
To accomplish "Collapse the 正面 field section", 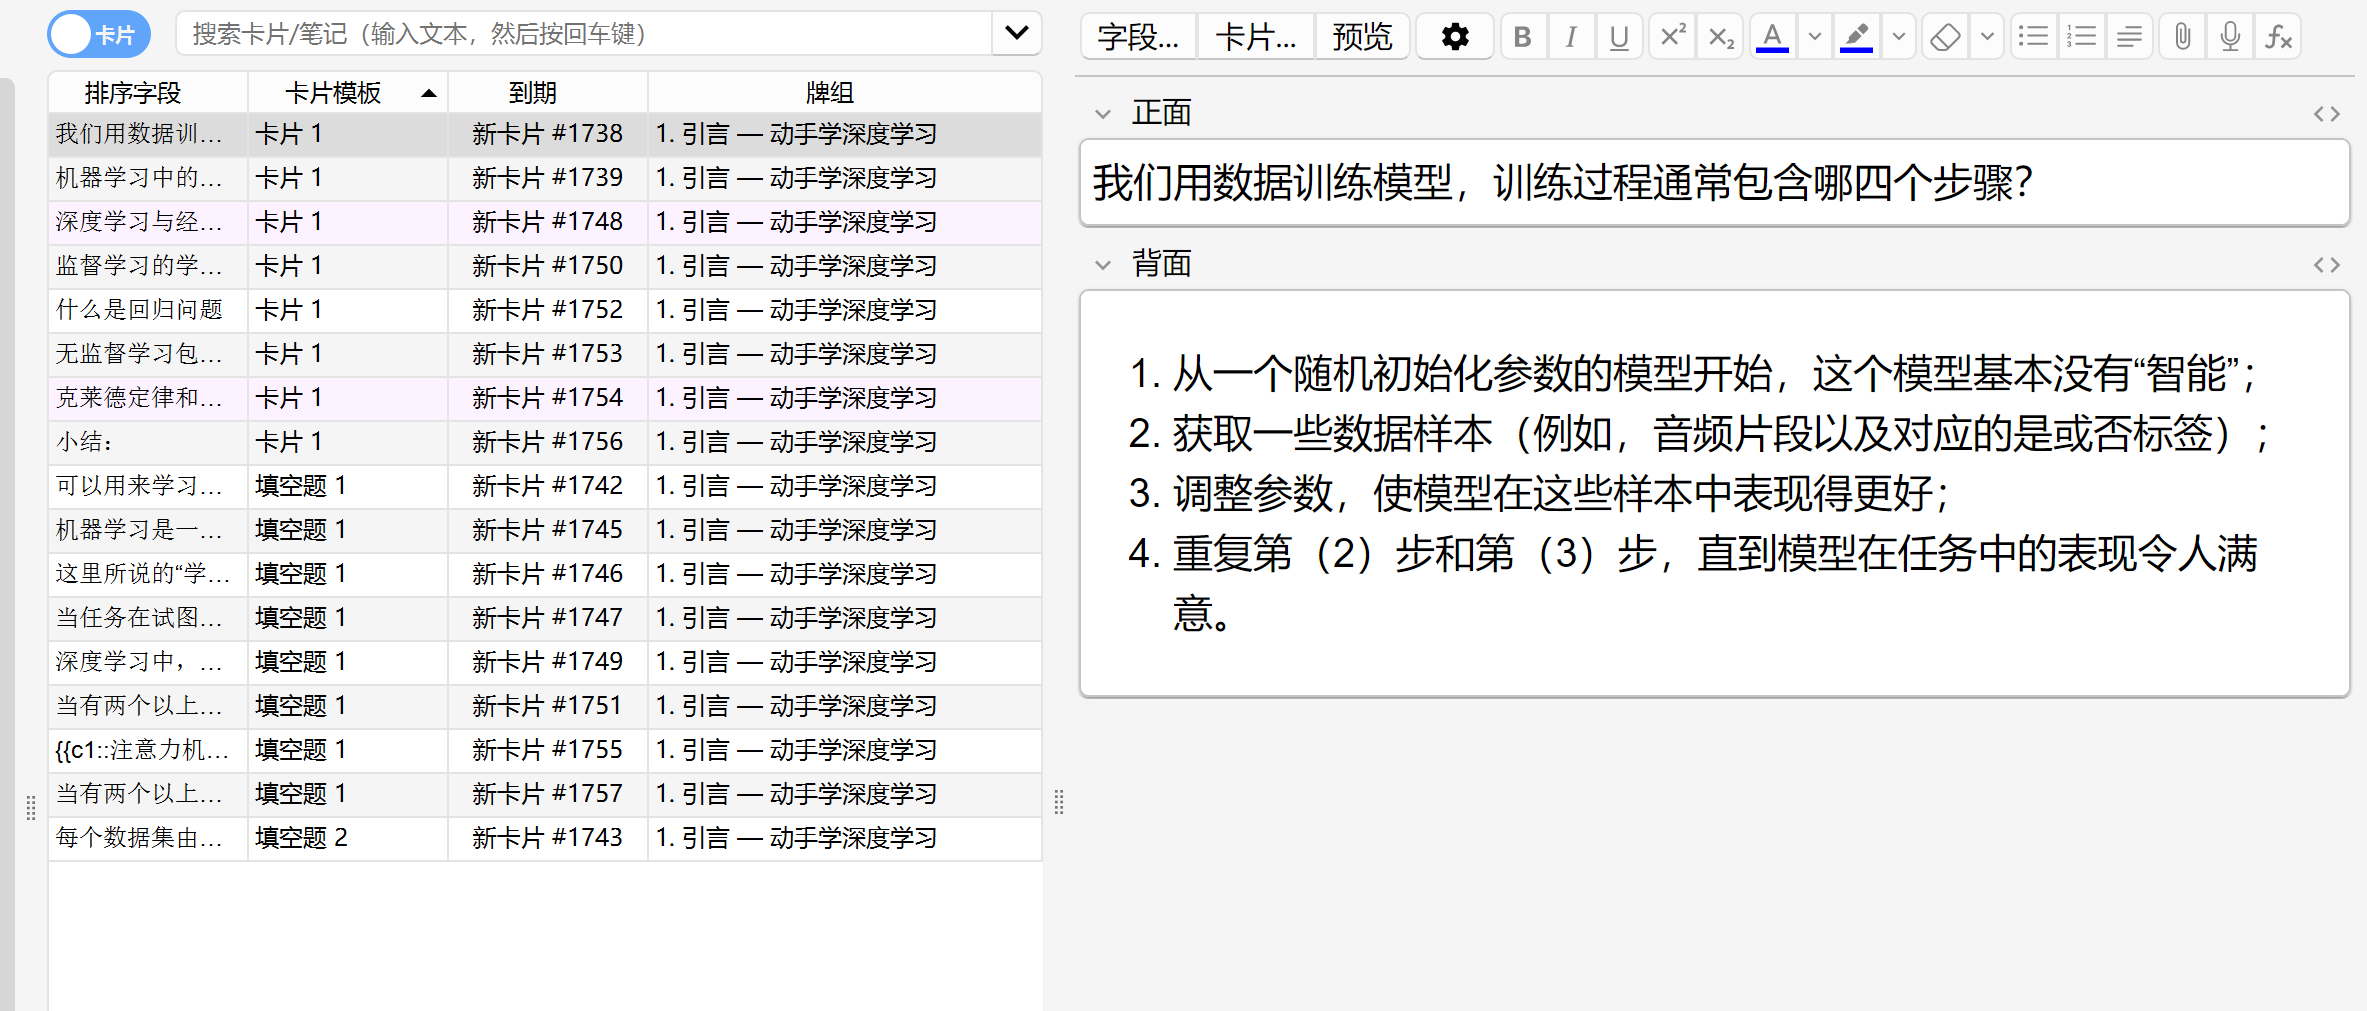I will [x=1103, y=114].
